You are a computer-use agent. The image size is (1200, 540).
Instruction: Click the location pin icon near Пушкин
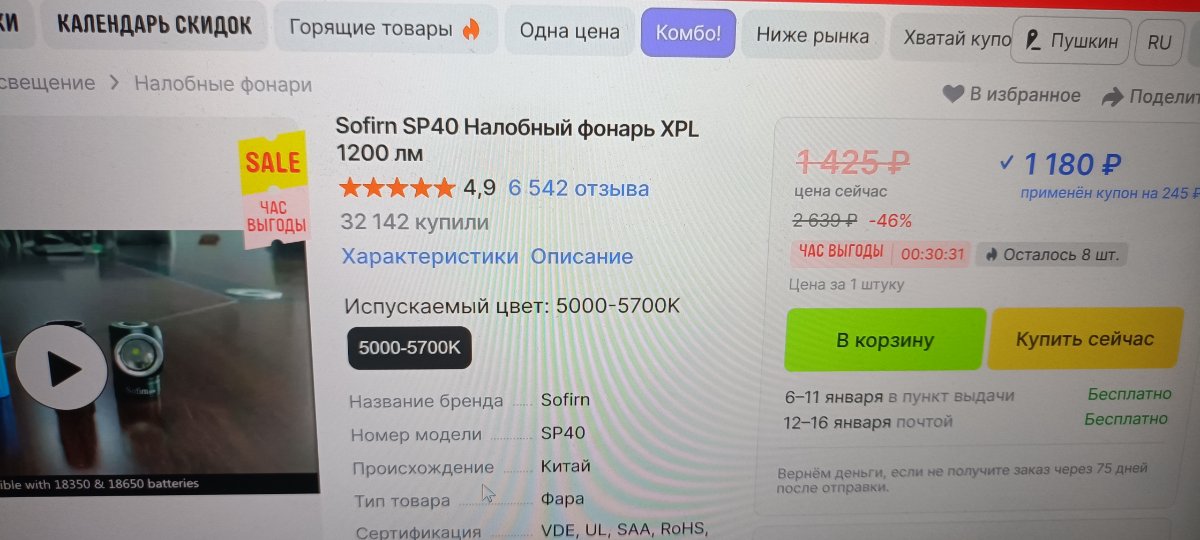point(1034,42)
